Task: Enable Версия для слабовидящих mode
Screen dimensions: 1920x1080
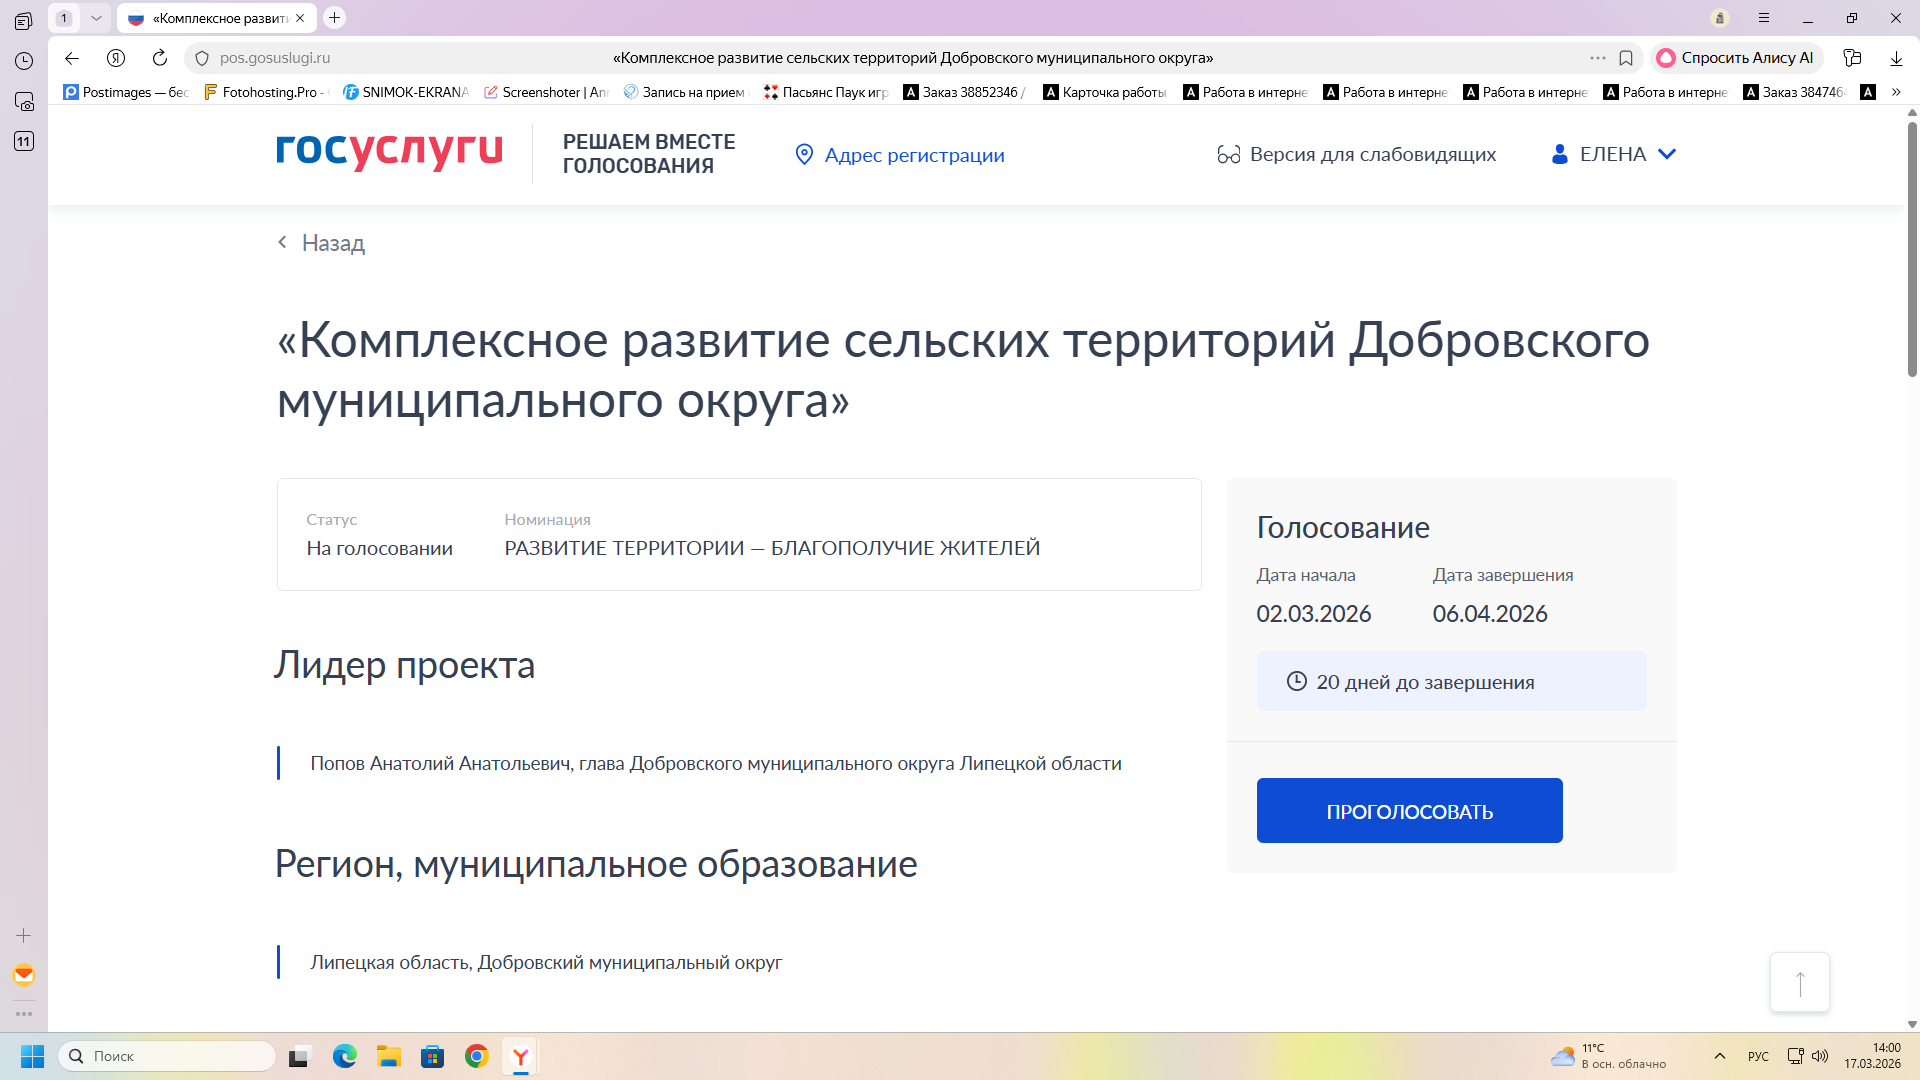Action: tap(1357, 155)
